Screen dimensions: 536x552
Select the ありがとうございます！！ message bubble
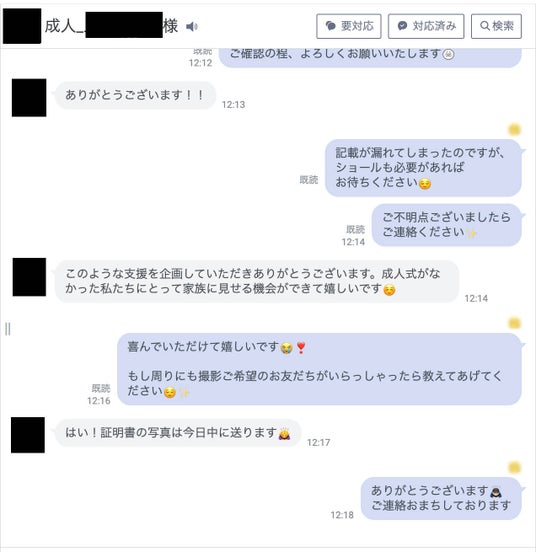[x=135, y=95]
